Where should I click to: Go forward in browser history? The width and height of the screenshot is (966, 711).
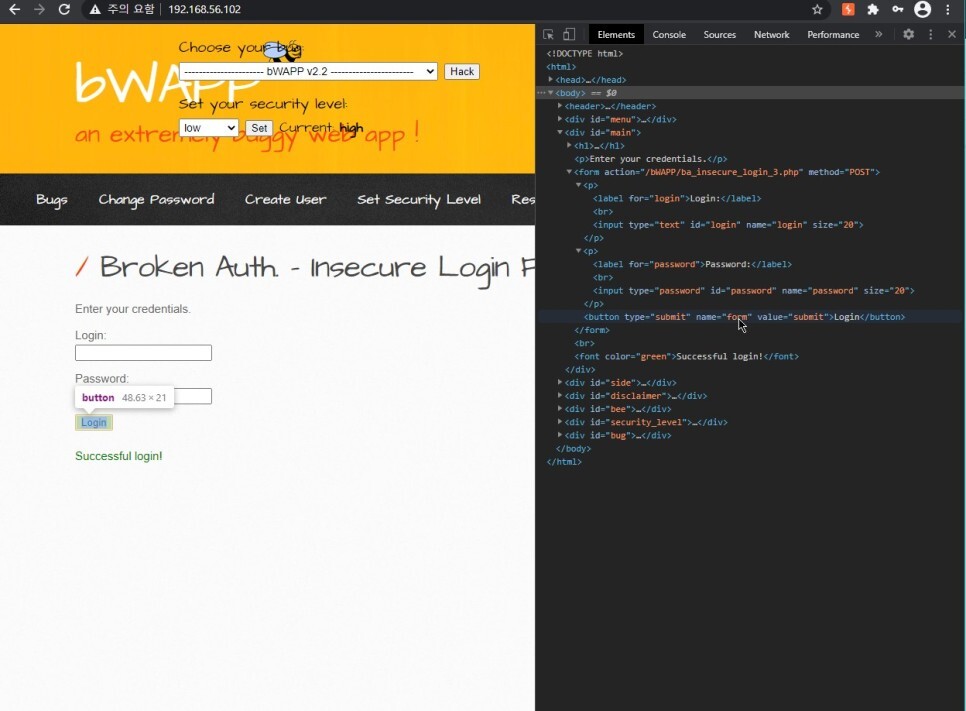[x=39, y=9]
